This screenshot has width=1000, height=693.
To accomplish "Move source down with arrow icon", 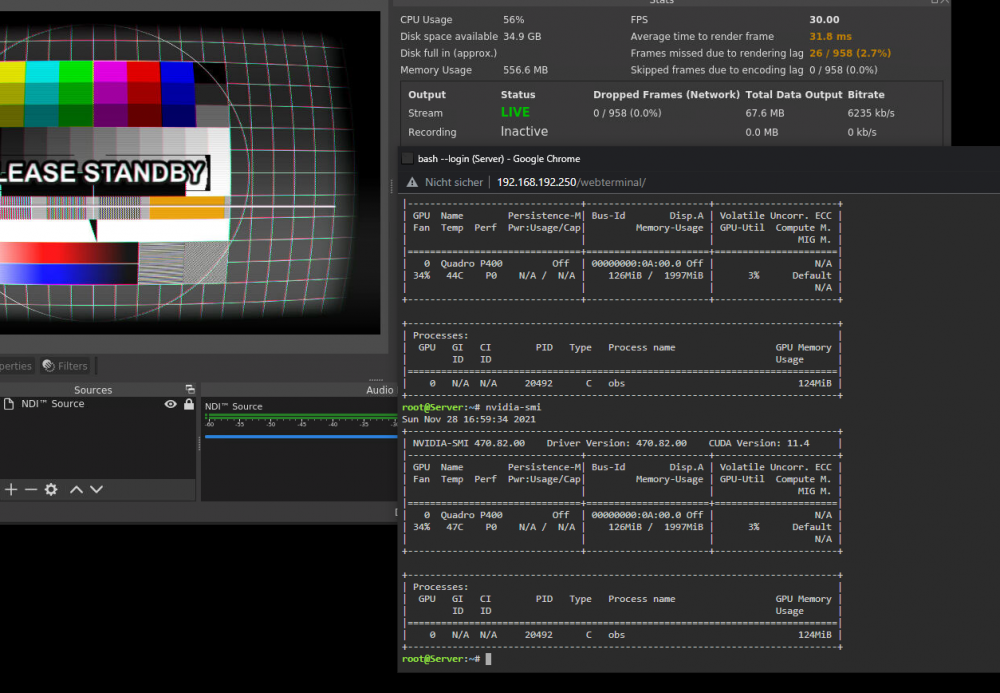I will (96, 490).
